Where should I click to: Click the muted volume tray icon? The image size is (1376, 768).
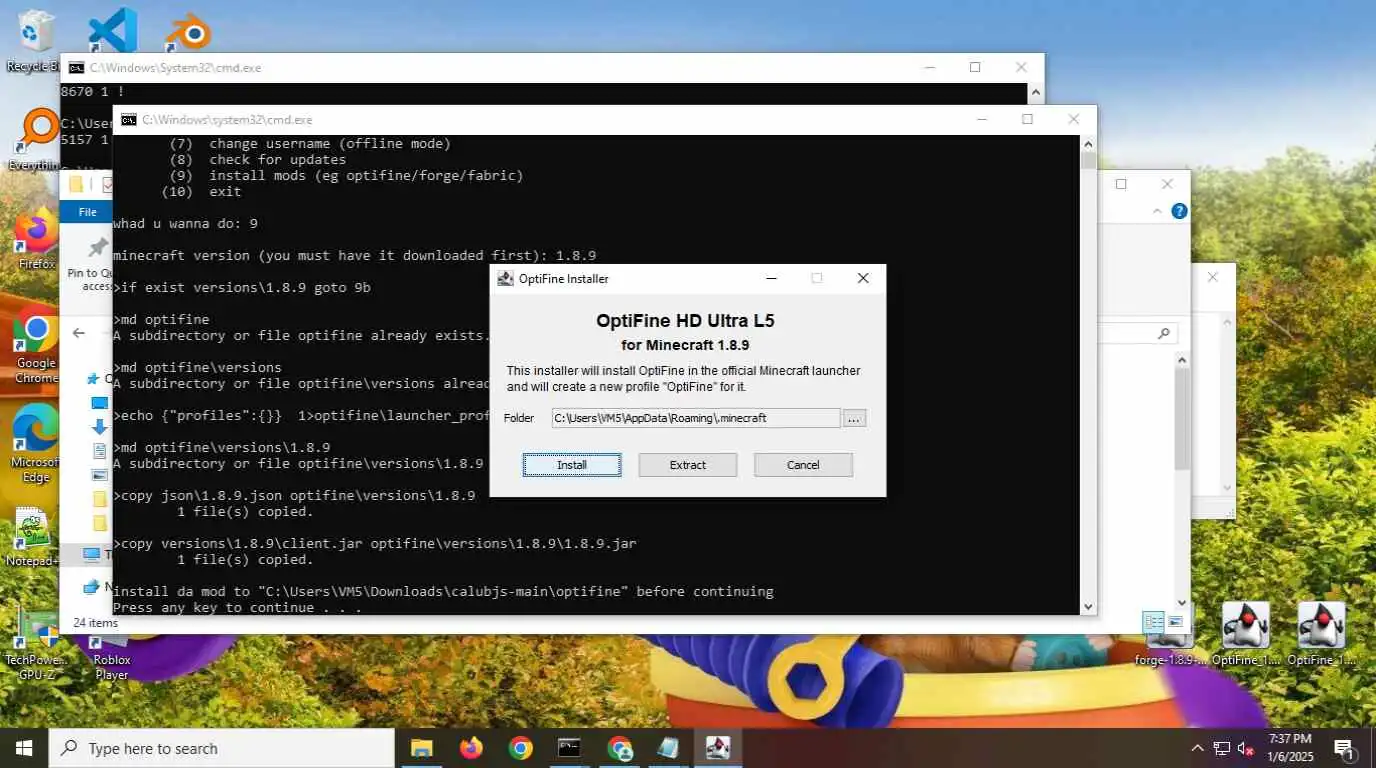click(1246, 748)
